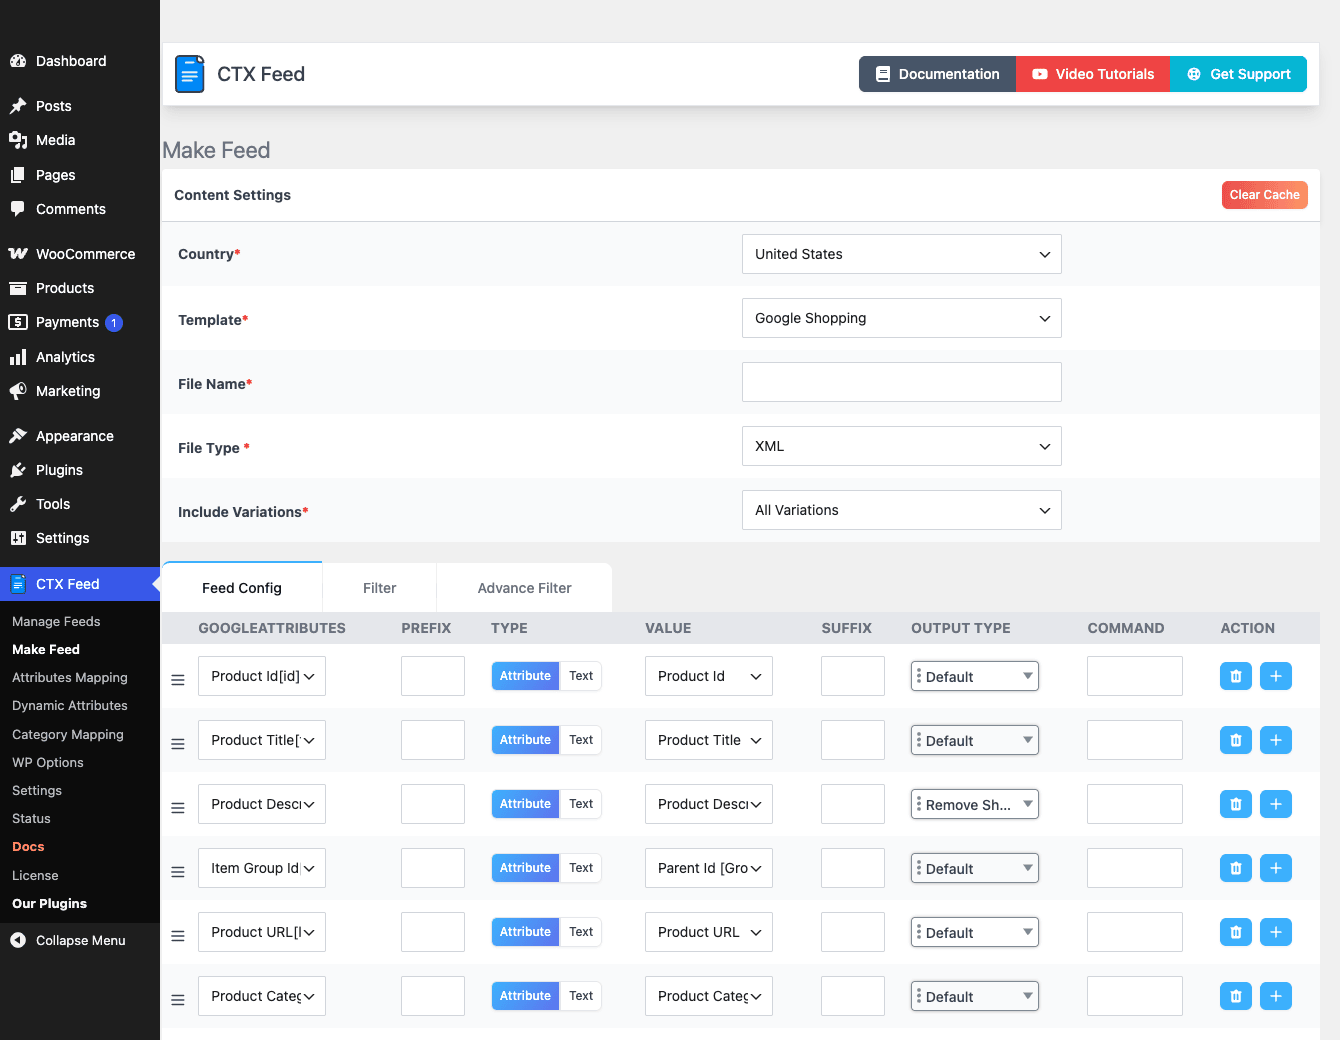Click the Product Id row prefix field
This screenshot has width=1340, height=1040.
(x=433, y=676)
